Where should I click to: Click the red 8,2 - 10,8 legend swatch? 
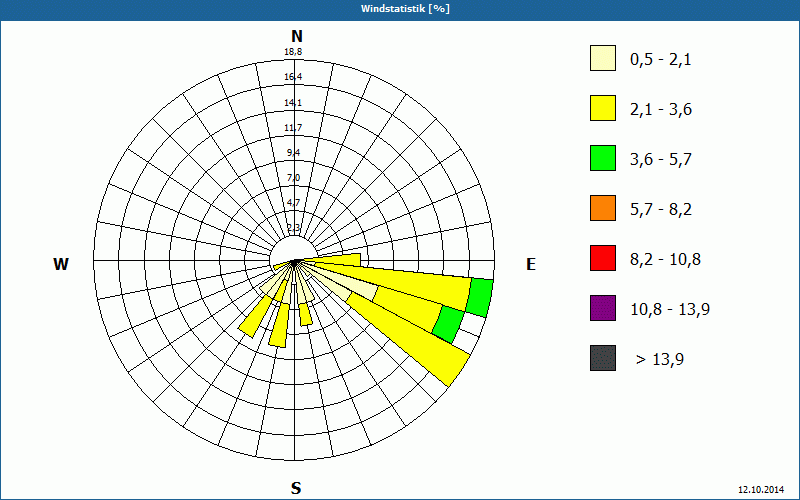coord(603,258)
